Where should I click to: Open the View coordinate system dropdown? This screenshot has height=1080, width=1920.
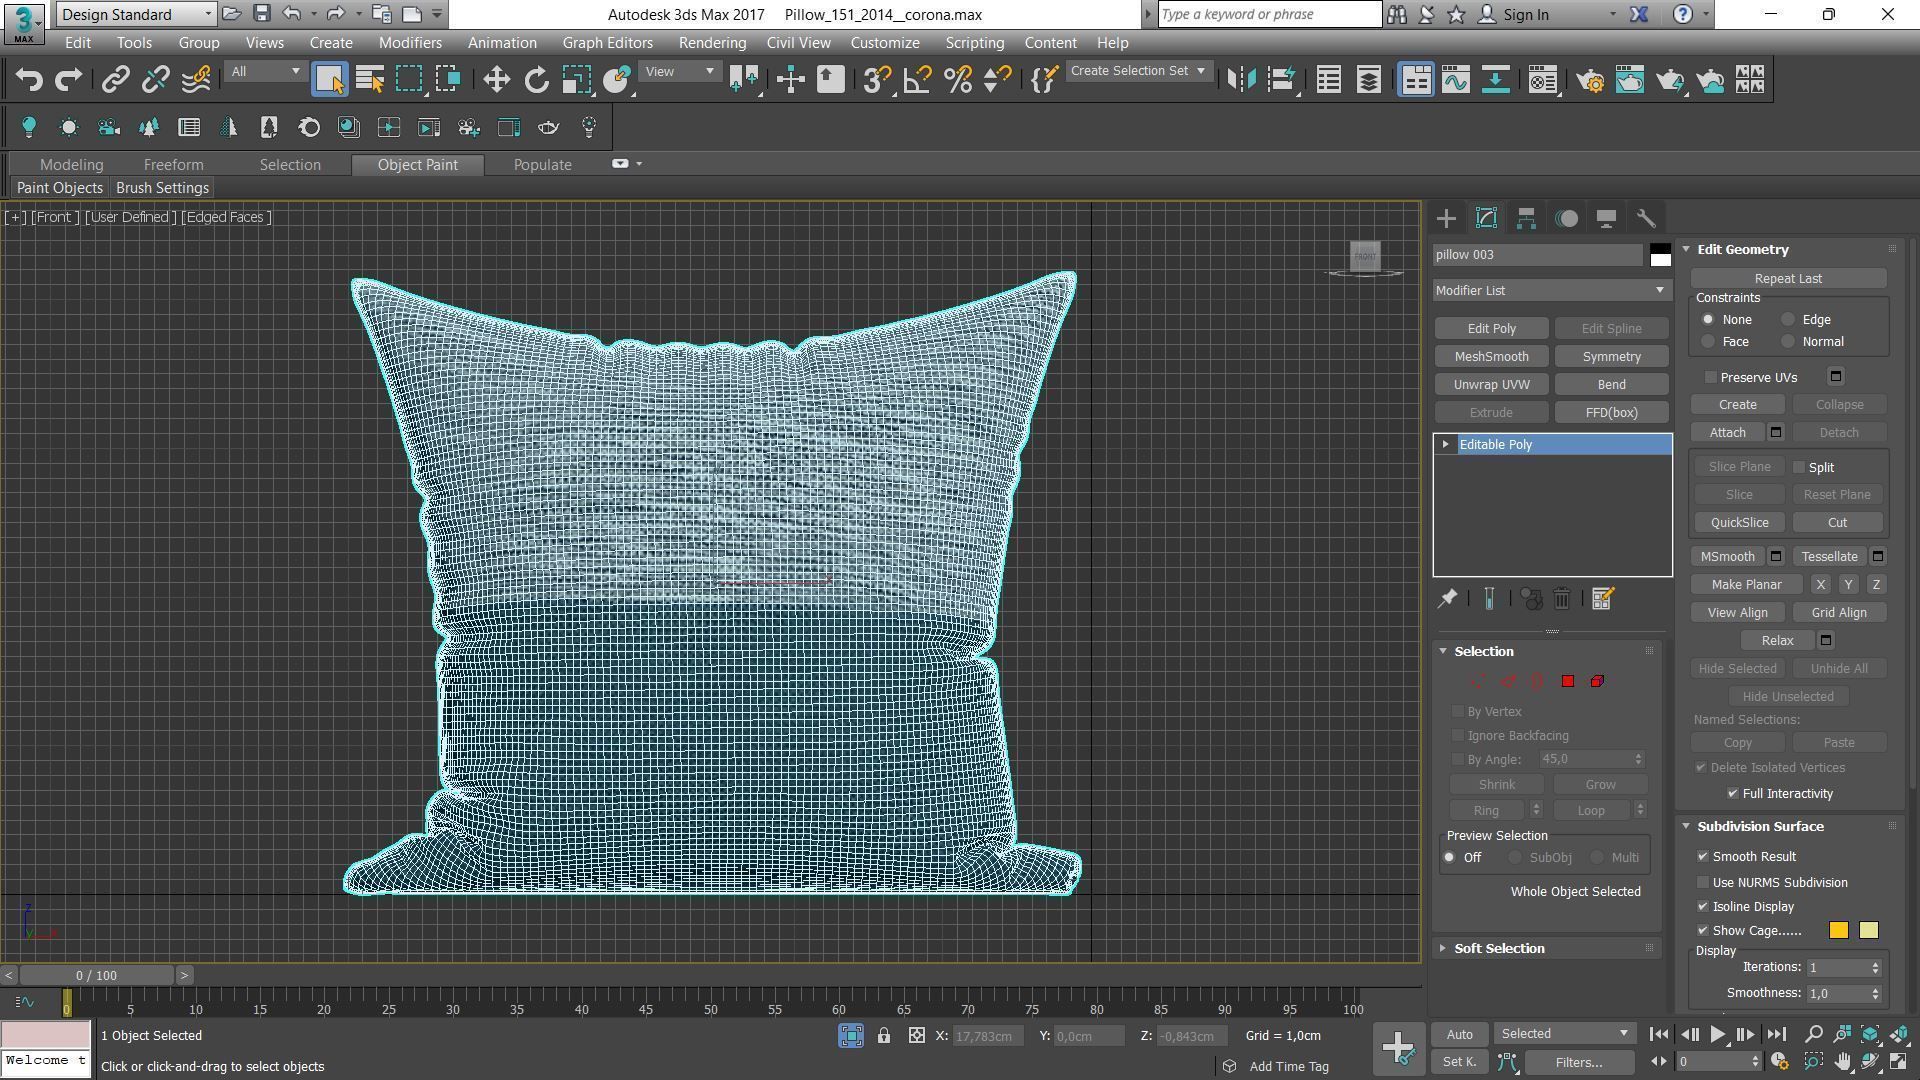(x=679, y=72)
